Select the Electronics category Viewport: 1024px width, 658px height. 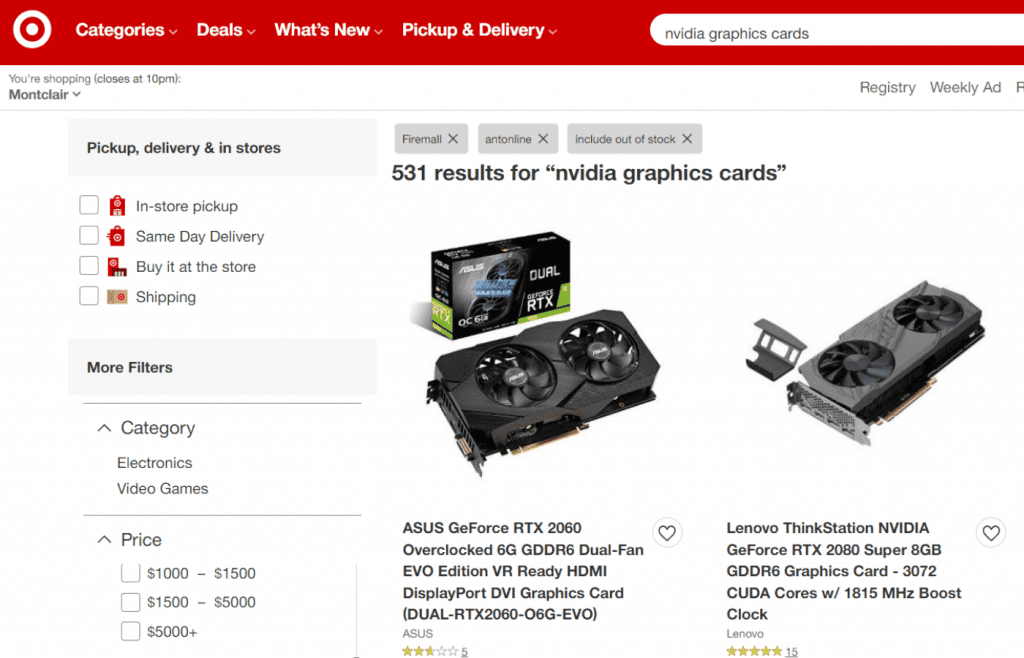click(x=155, y=463)
